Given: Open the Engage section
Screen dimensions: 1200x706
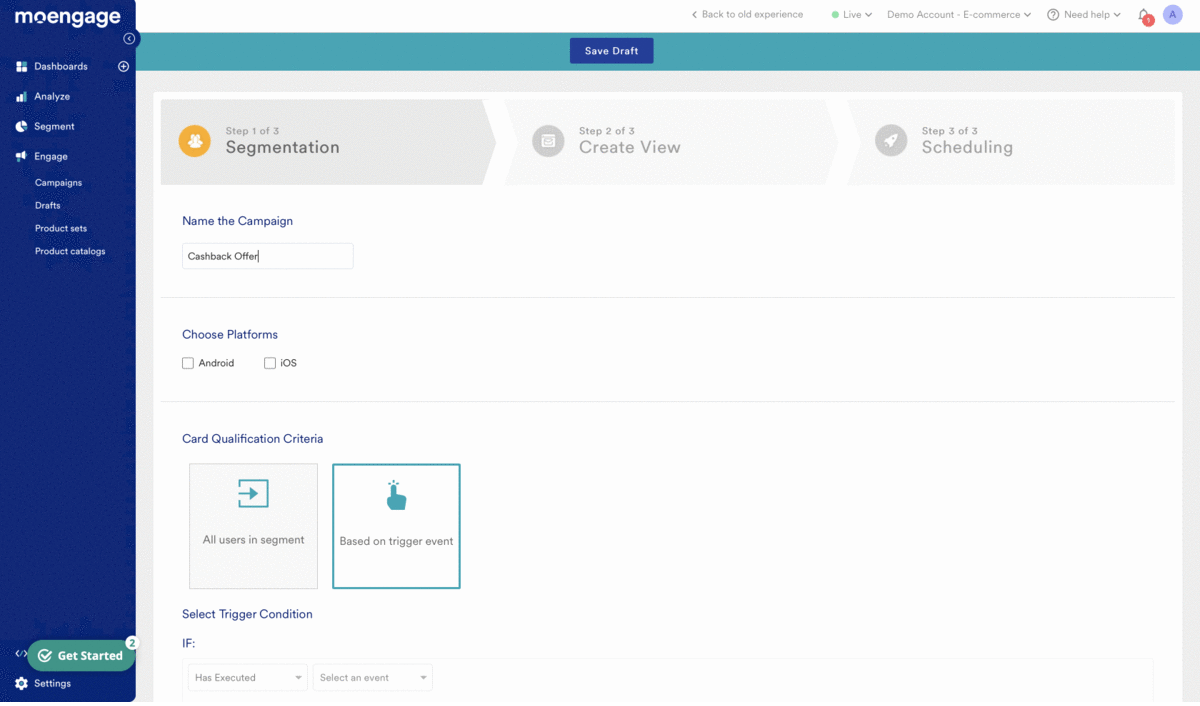Looking at the screenshot, I should (x=51, y=157).
